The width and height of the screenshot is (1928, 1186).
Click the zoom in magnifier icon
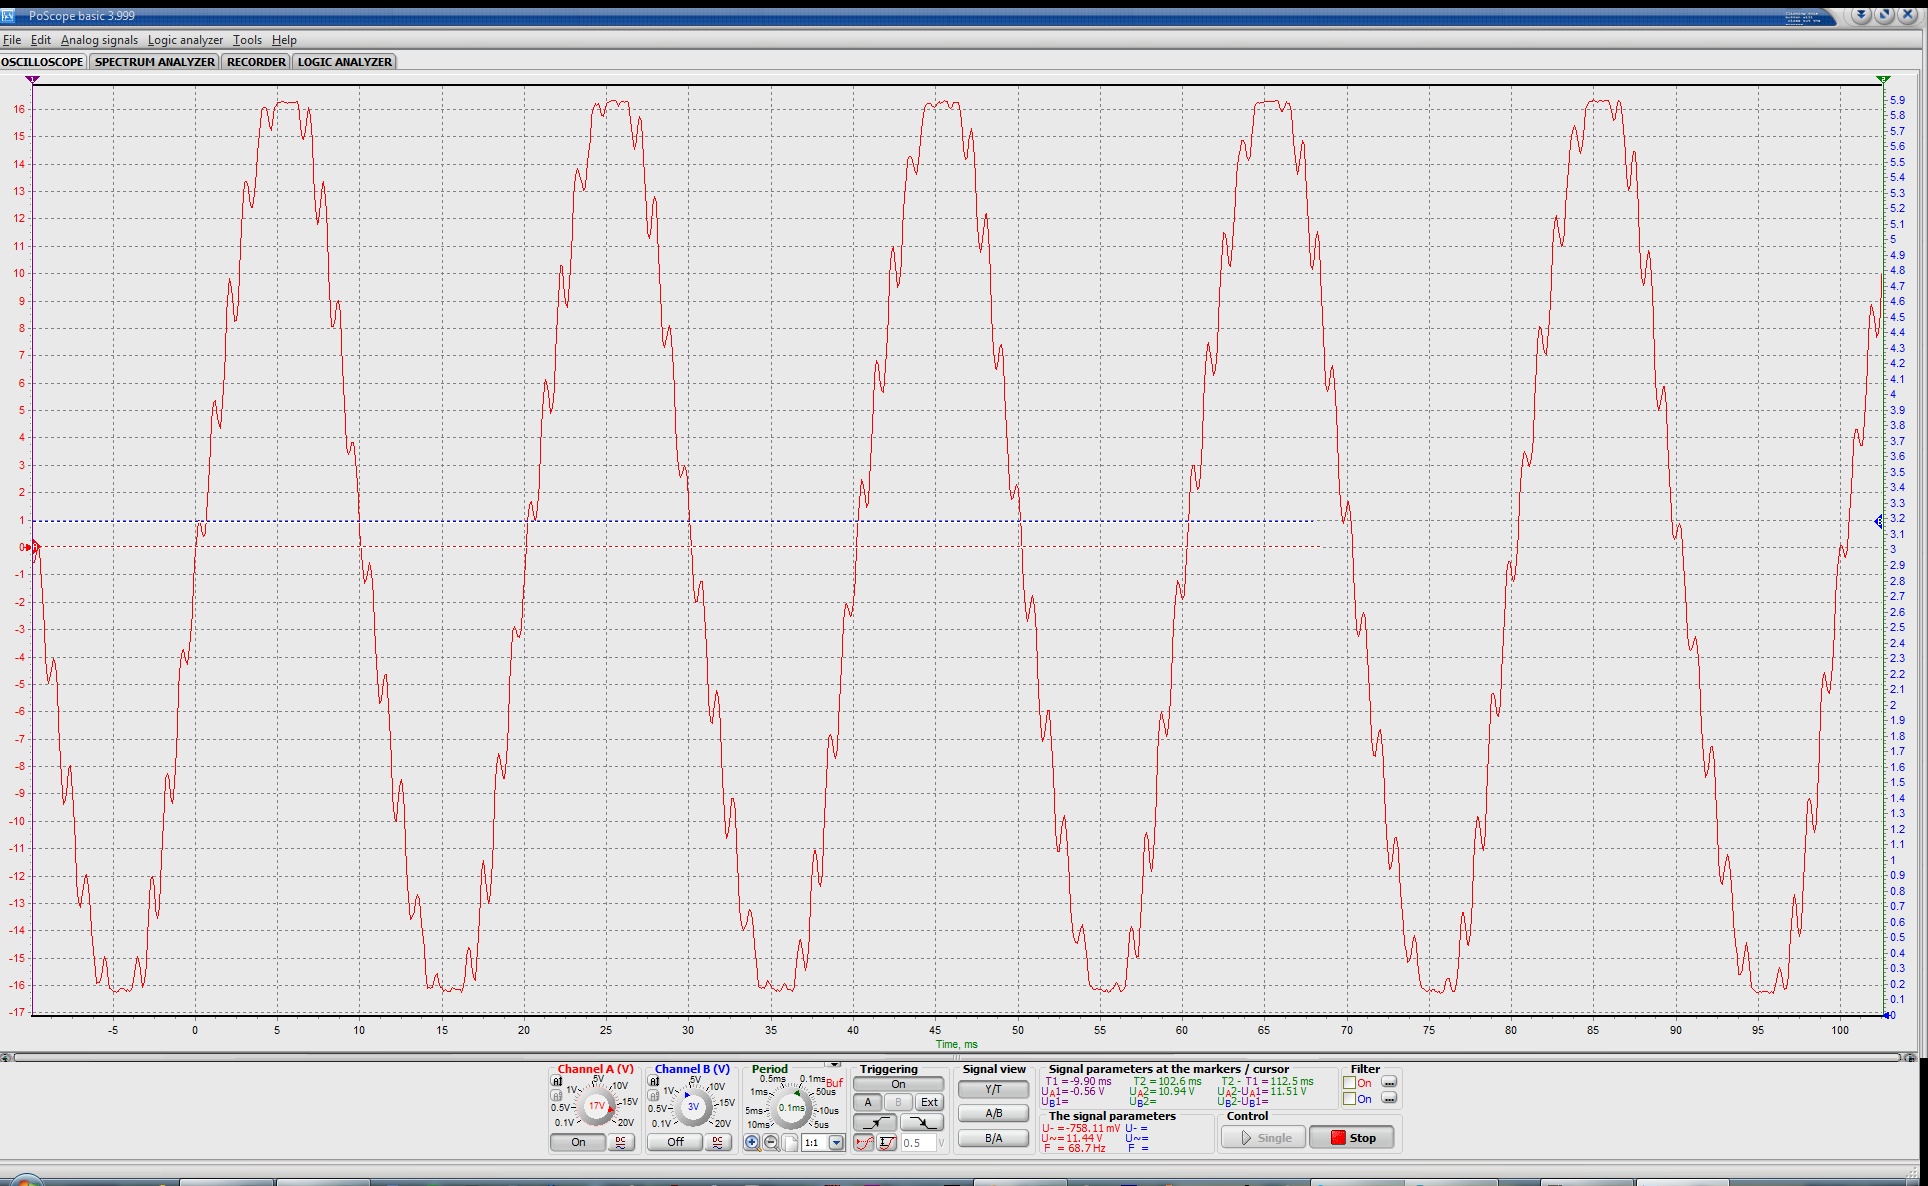pos(753,1143)
